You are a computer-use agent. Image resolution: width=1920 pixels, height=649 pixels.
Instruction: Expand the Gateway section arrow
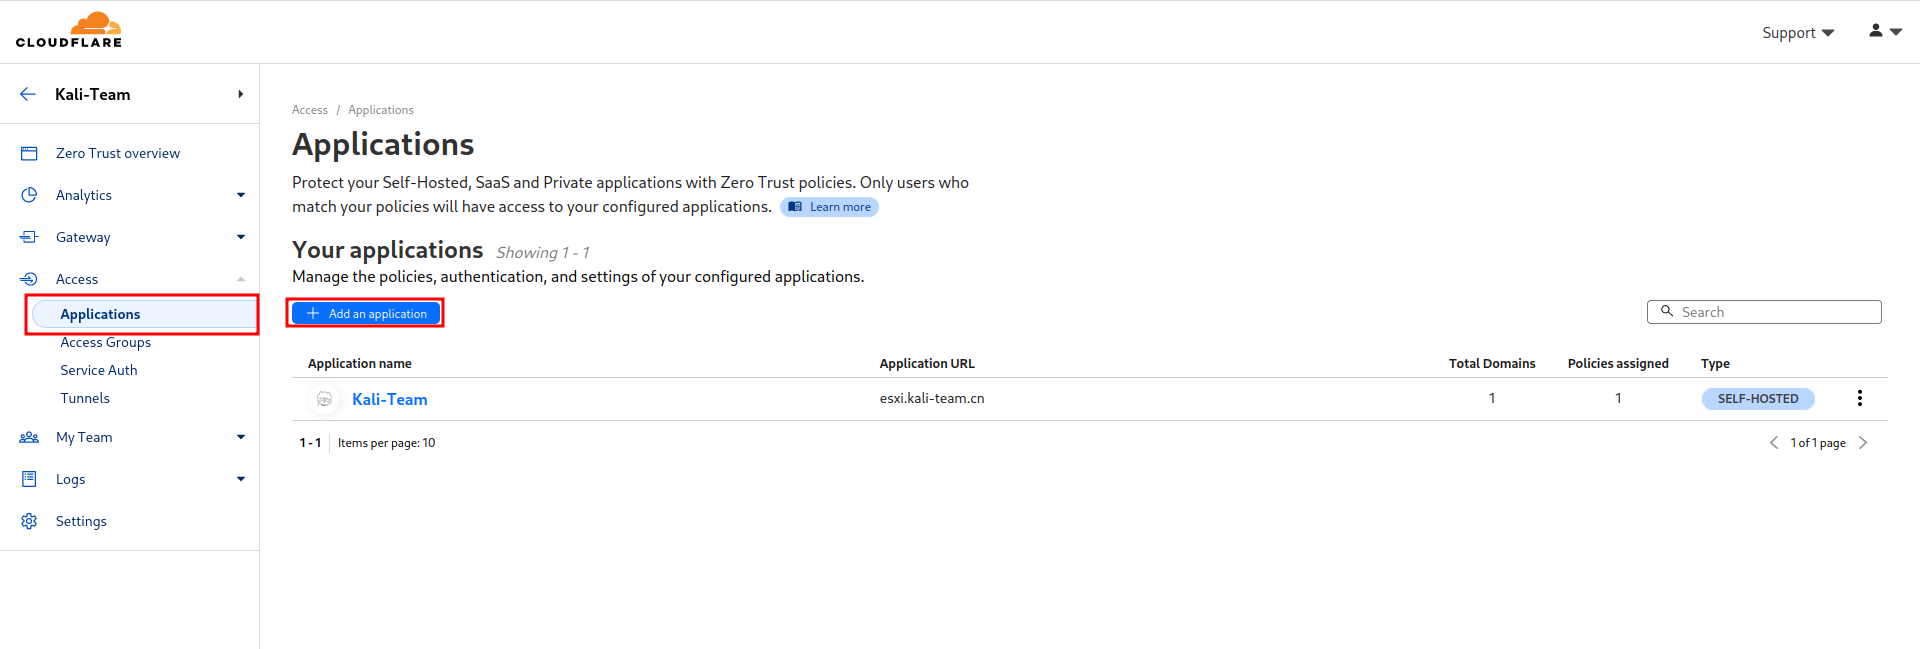[x=241, y=237]
